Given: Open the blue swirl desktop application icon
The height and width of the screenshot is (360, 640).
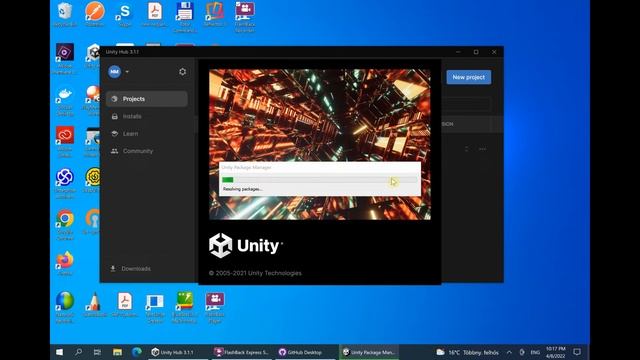Looking at the screenshot, I should pos(65,183).
